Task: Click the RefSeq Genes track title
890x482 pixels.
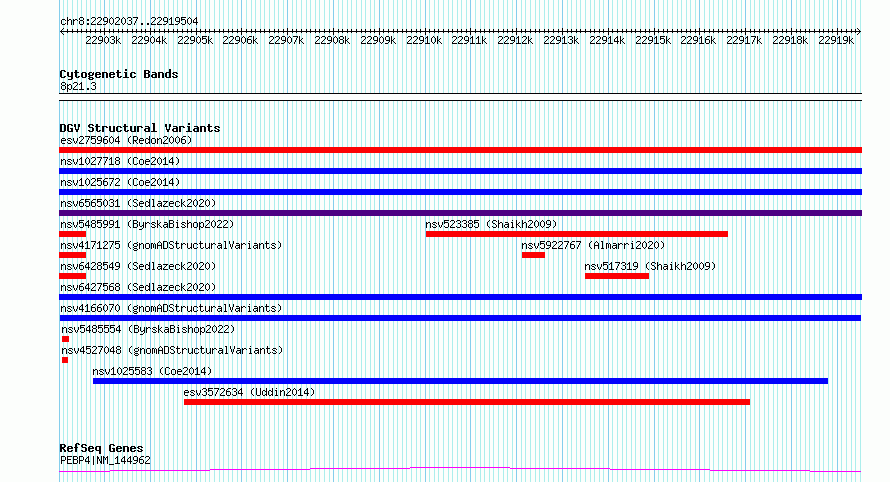Action: pos(101,449)
